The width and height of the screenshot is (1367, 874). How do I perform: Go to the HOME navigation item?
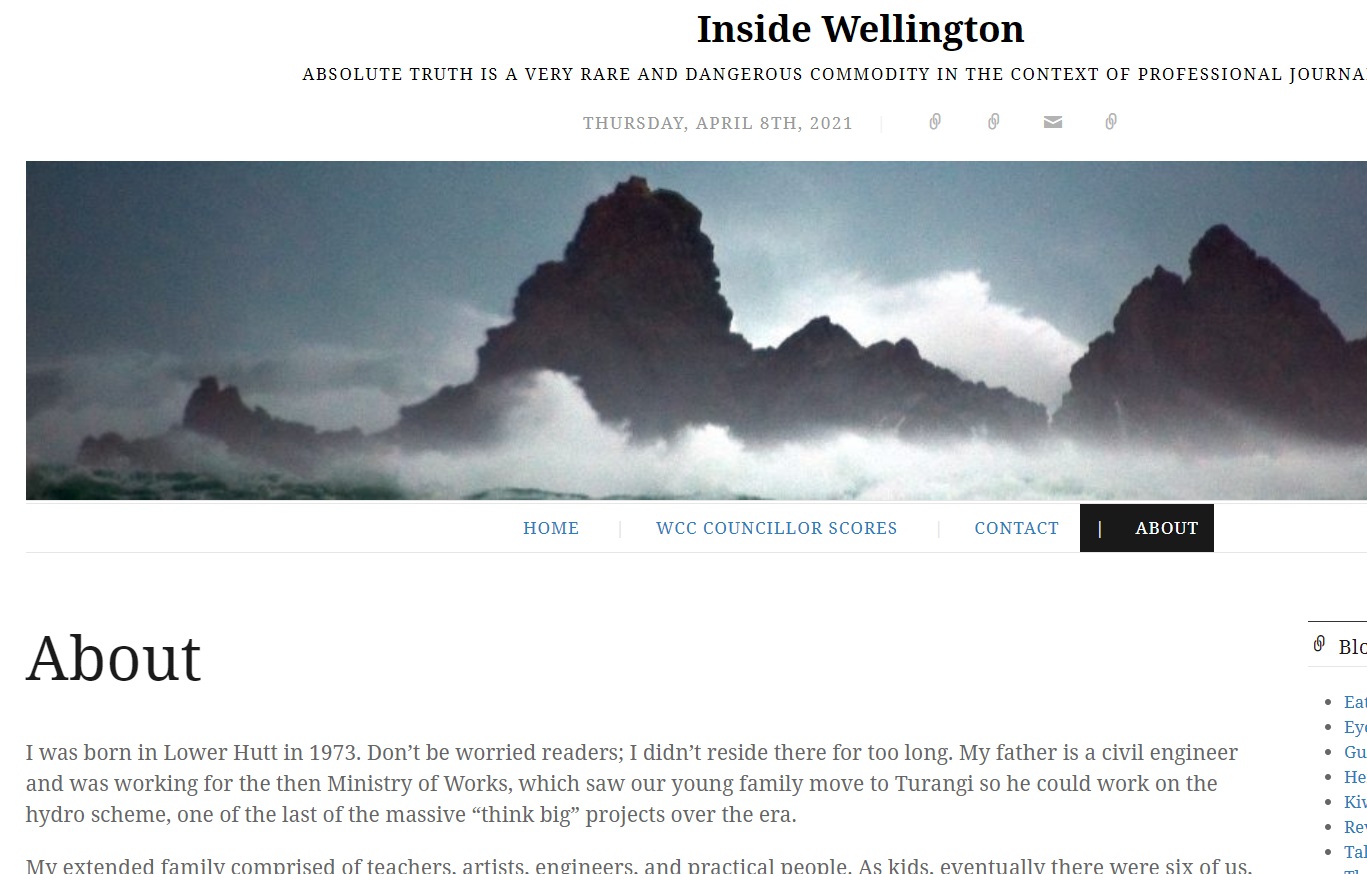(551, 528)
